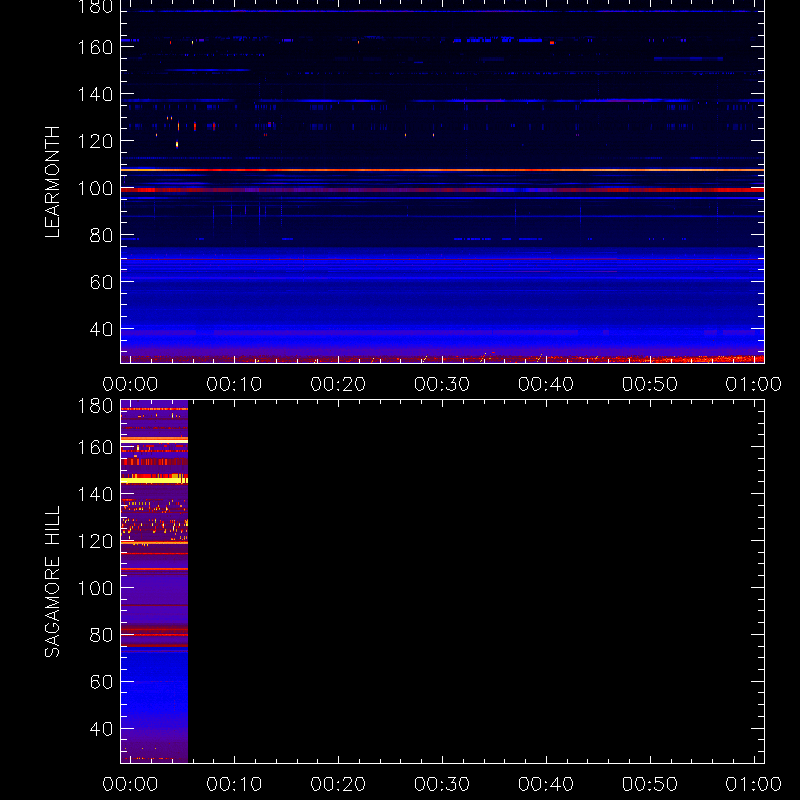The width and height of the screenshot is (800, 800).
Task: Select the 80 tick label on Sagamore Hill plot
Action: click(101, 635)
